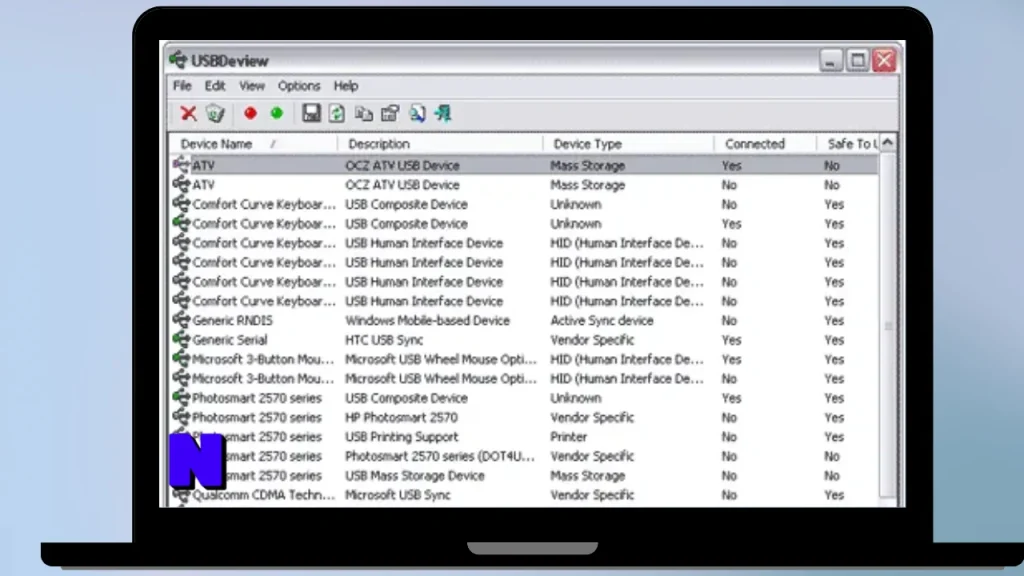Click the Active Sync device type cell
Image resolution: width=1024 pixels, height=576 pixels.
[601, 321]
